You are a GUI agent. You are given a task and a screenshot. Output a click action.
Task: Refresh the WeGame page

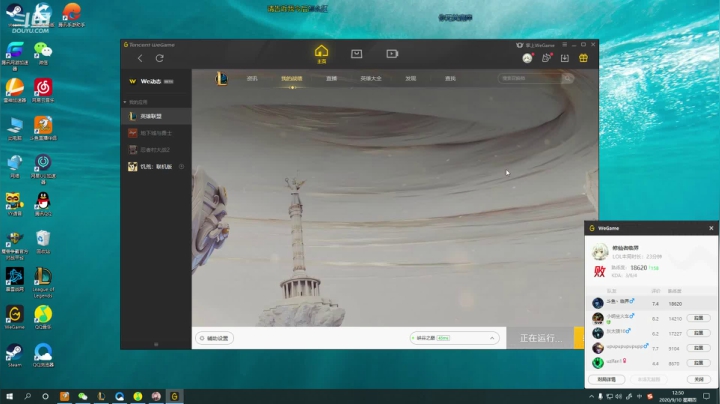click(x=159, y=58)
